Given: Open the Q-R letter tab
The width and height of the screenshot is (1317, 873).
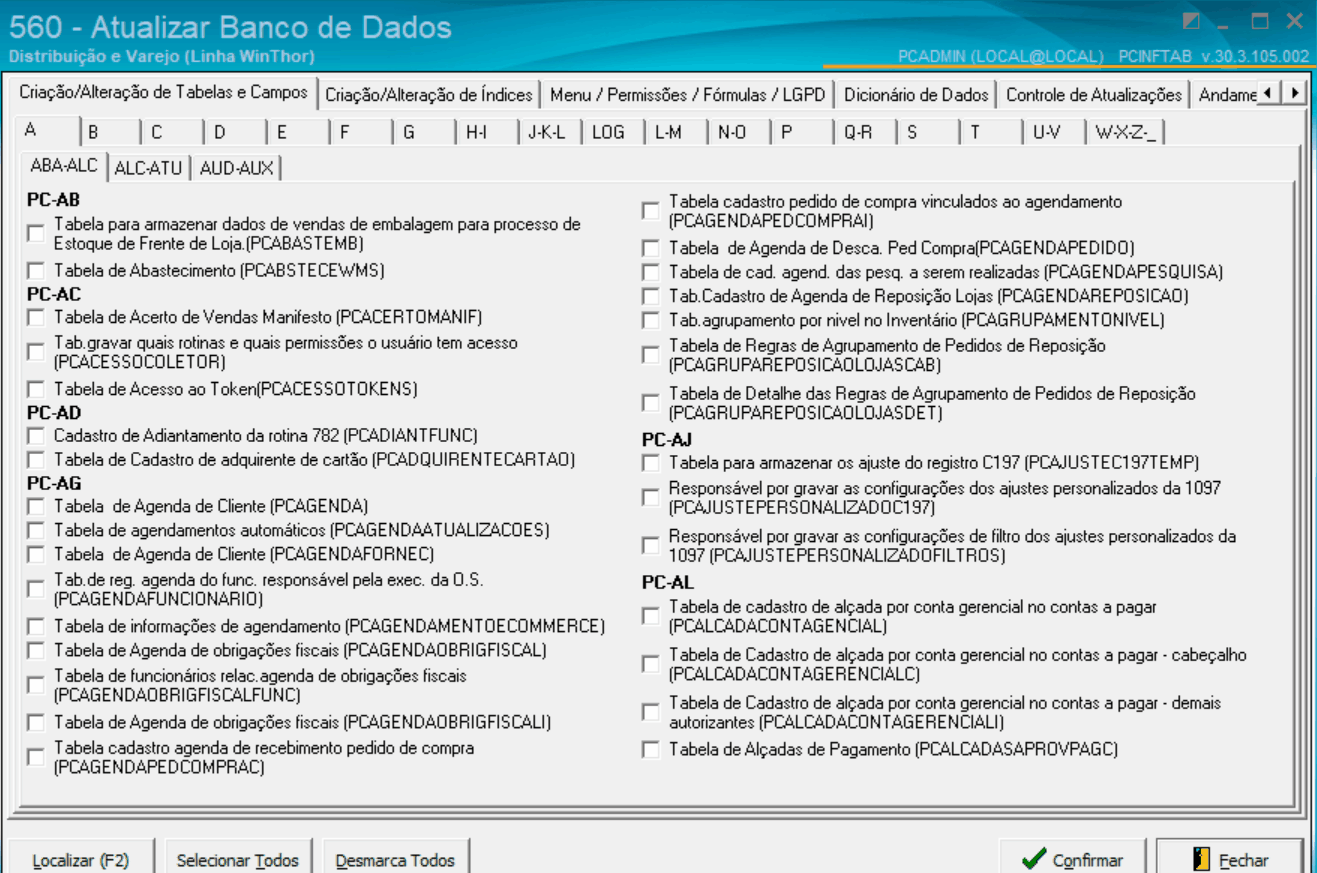Looking at the screenshot, I should click(866, 132).
